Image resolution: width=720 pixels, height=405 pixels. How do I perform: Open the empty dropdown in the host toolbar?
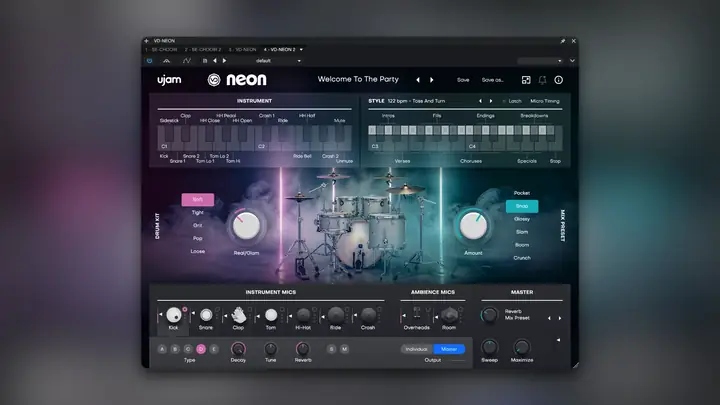coord(540,61)
